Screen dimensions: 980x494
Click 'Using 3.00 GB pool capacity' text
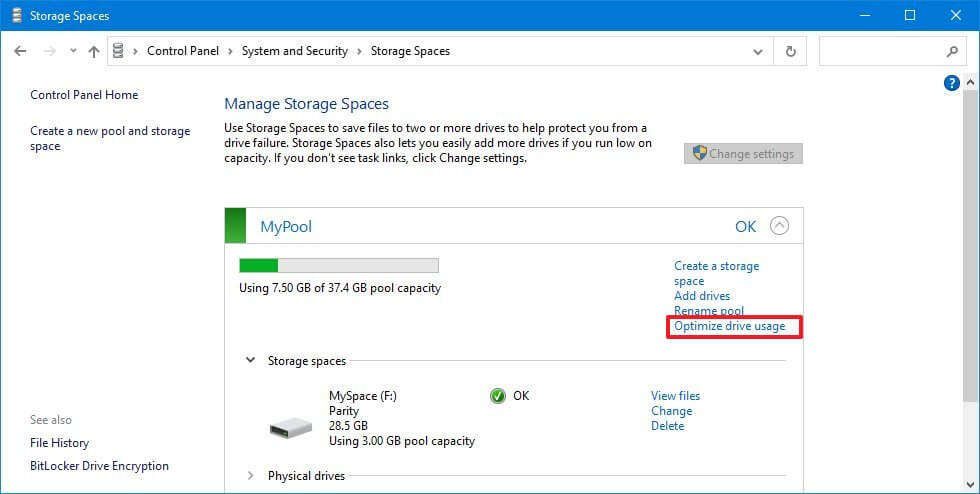[x=402, y=441]
